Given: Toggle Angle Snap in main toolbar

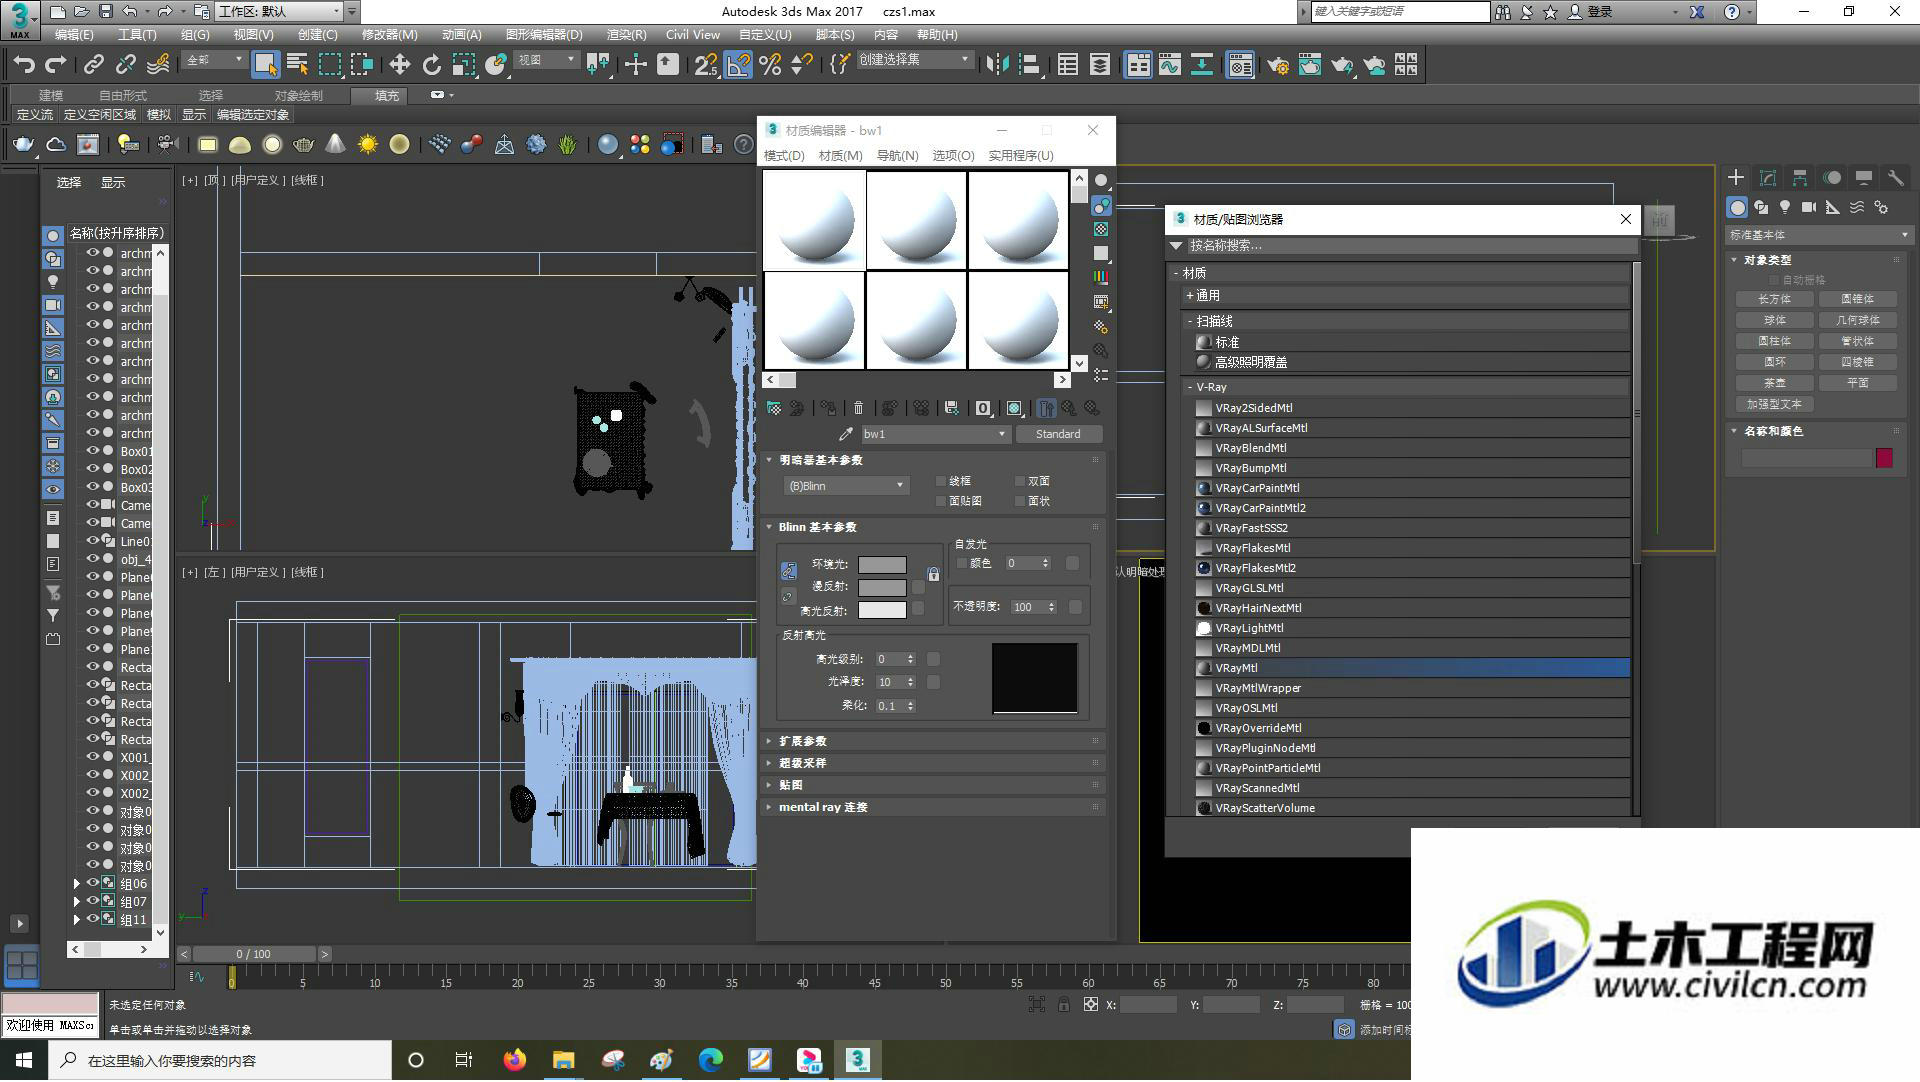Looking at the screenshot, I should (x=738, y=65).
